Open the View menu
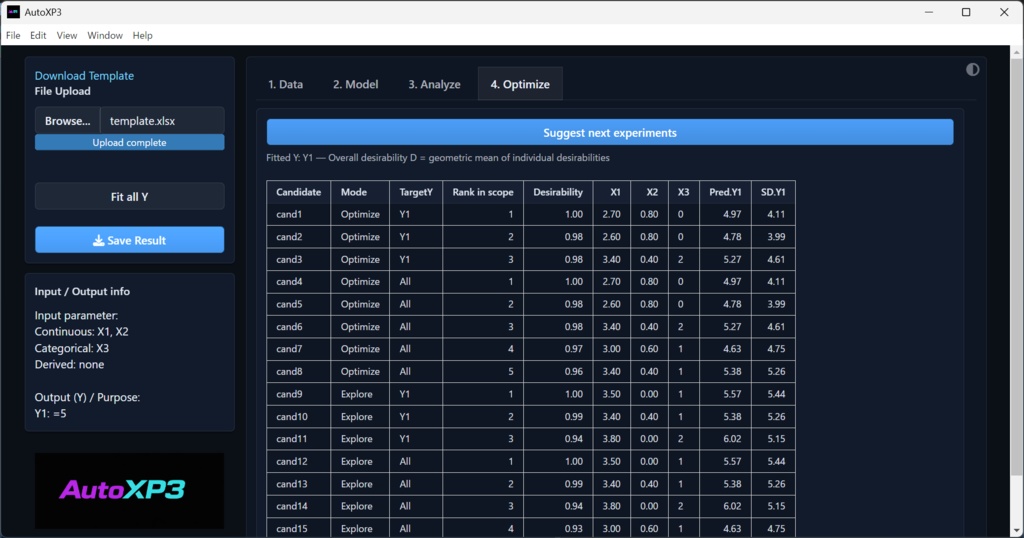 click(x=67, y=35)
